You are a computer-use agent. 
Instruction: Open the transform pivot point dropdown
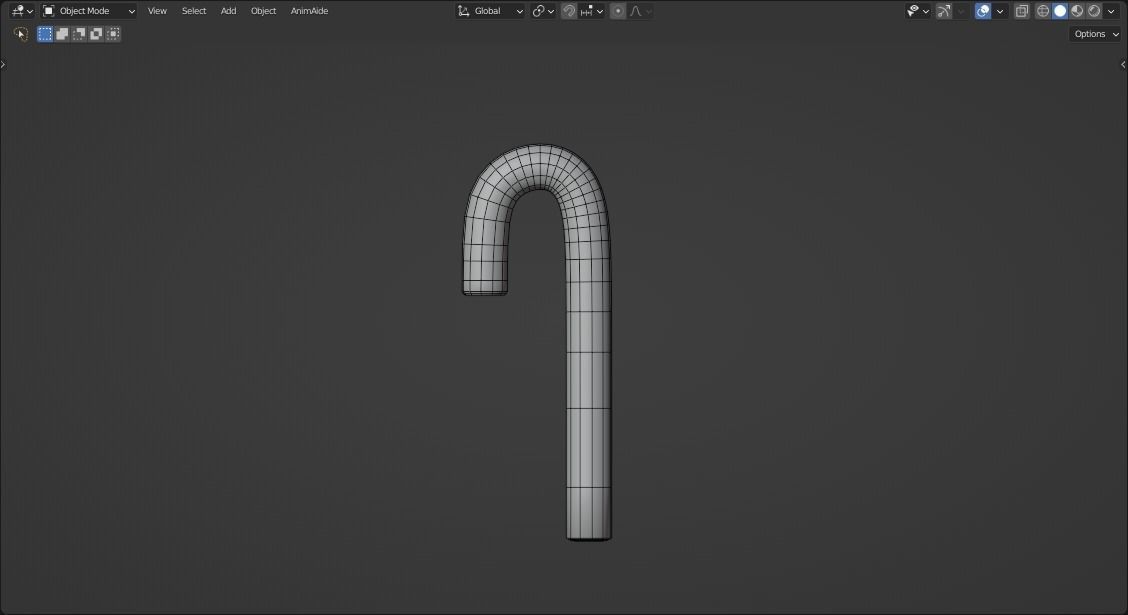[543, 11]
